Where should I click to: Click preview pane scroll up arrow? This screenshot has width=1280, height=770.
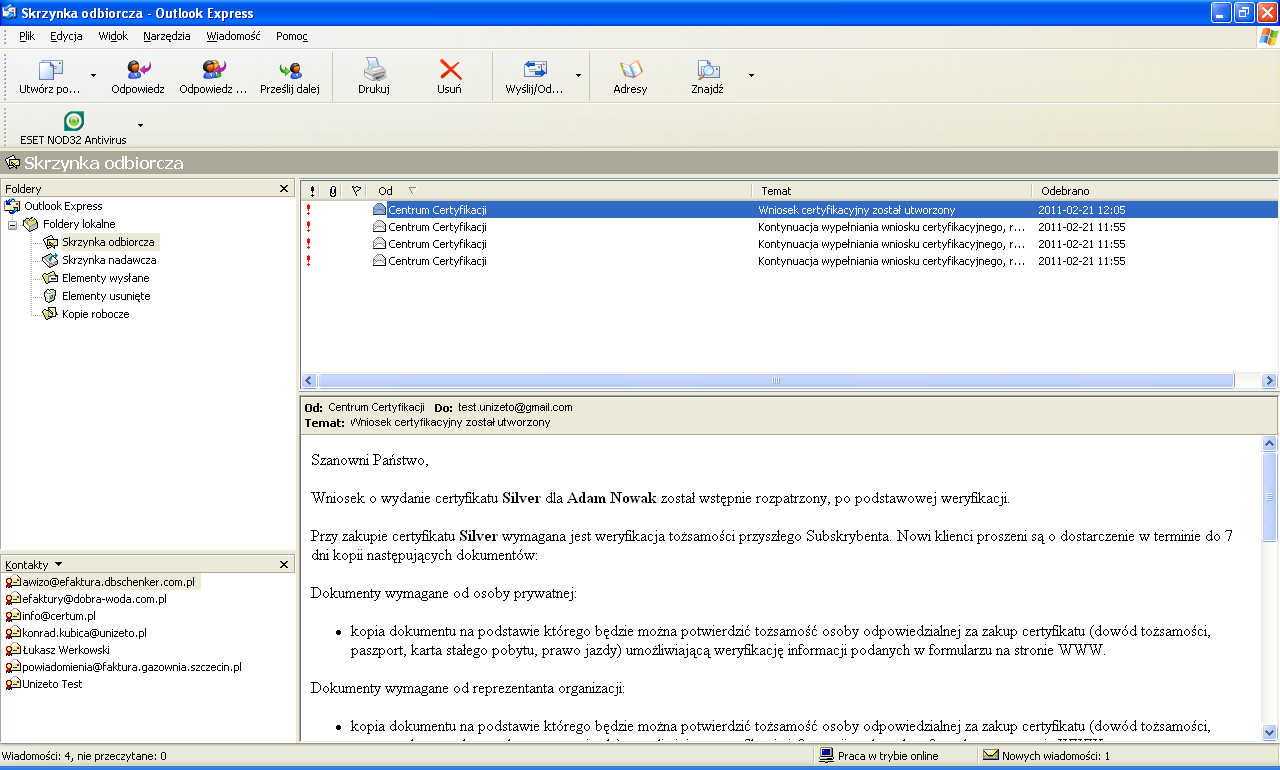pyautogui.click(x=1270, y=443)
